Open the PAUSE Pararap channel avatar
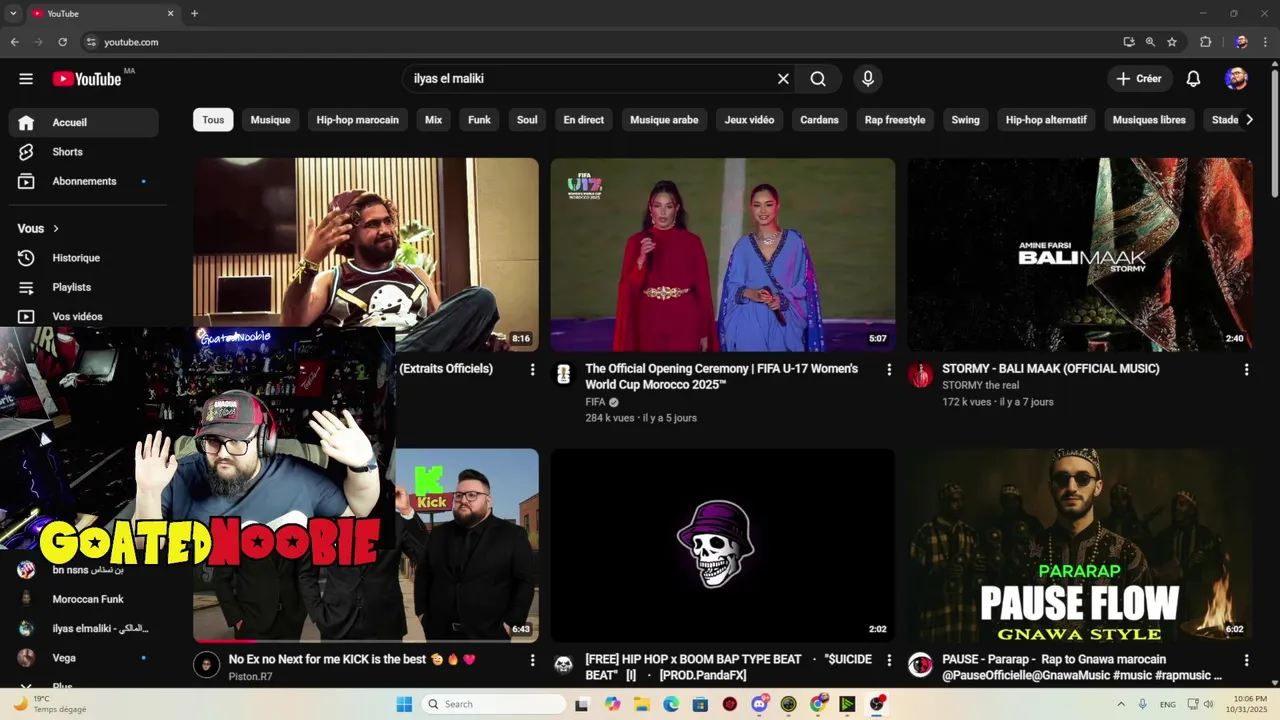 coord(920,665)
